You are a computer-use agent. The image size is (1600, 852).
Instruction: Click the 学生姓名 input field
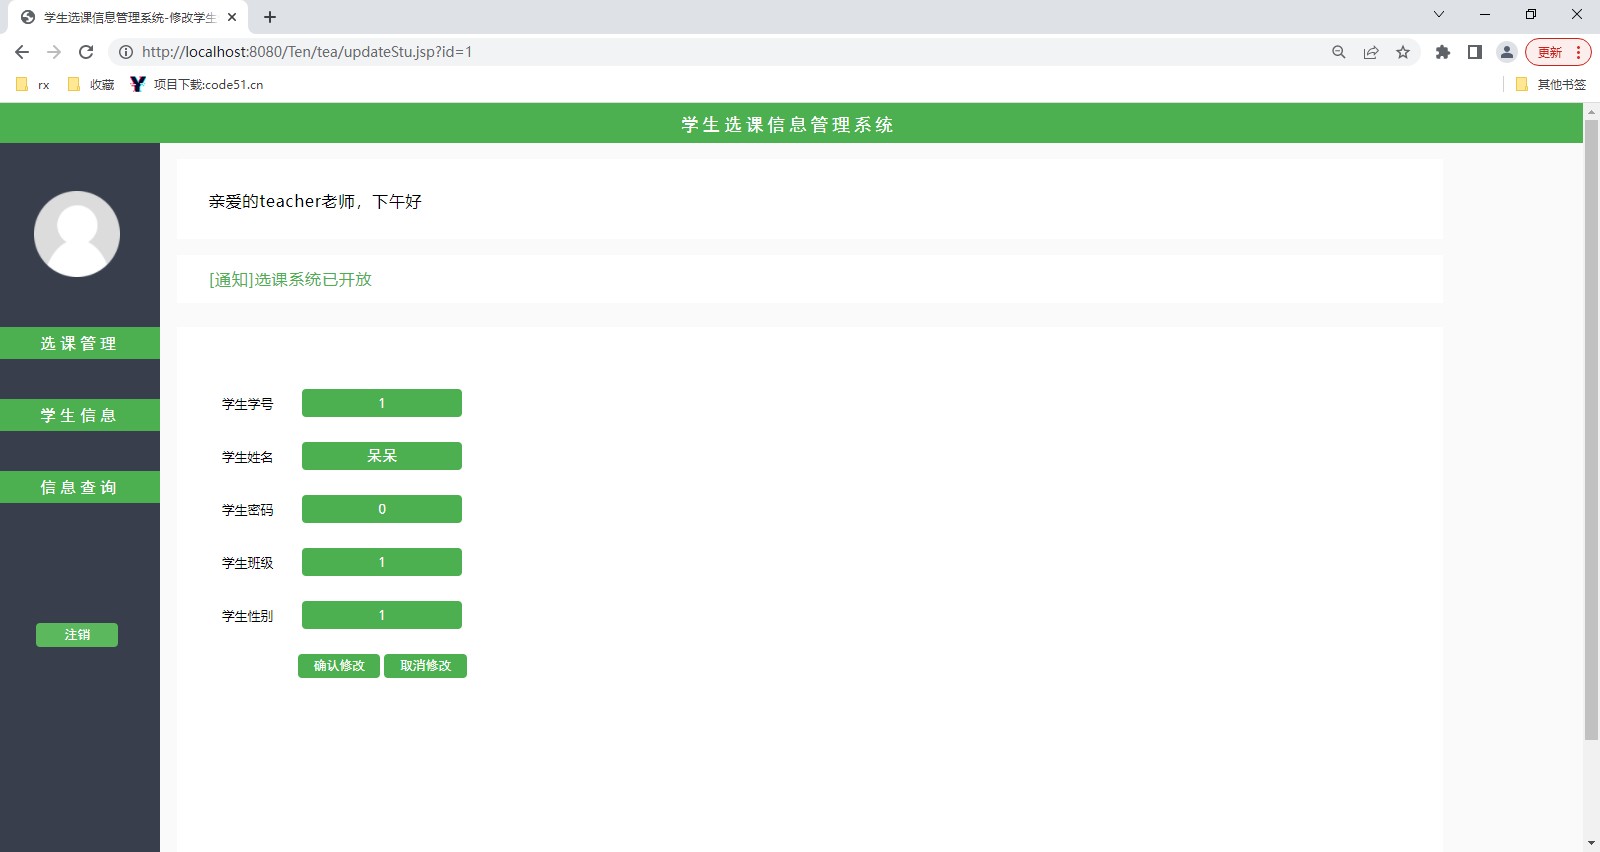[381, 456]
